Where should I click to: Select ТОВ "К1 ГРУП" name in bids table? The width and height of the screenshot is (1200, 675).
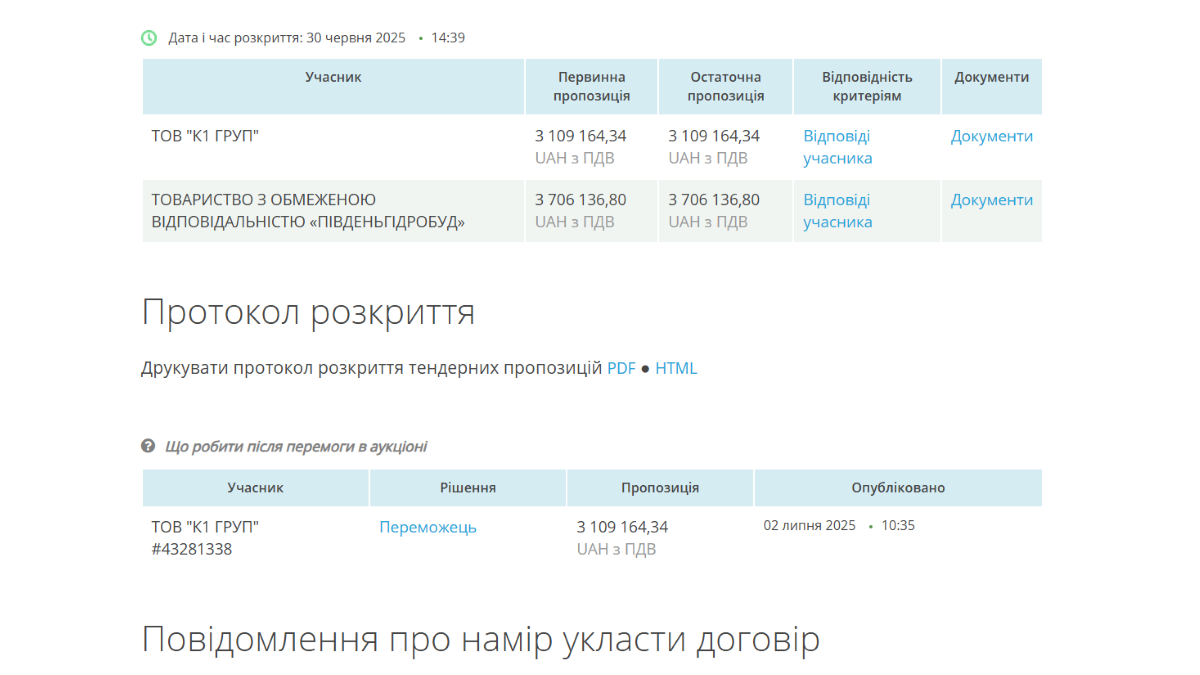pyautogui.click(x=205, y=136)
